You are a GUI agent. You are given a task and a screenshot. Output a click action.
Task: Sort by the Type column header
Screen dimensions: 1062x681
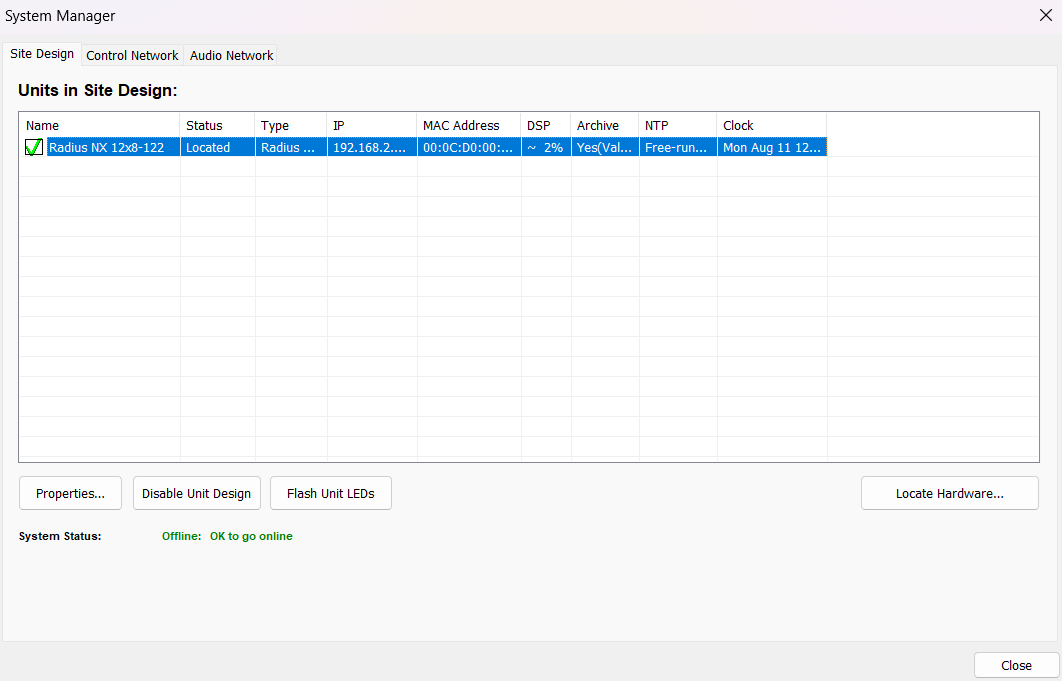point(291,125)
